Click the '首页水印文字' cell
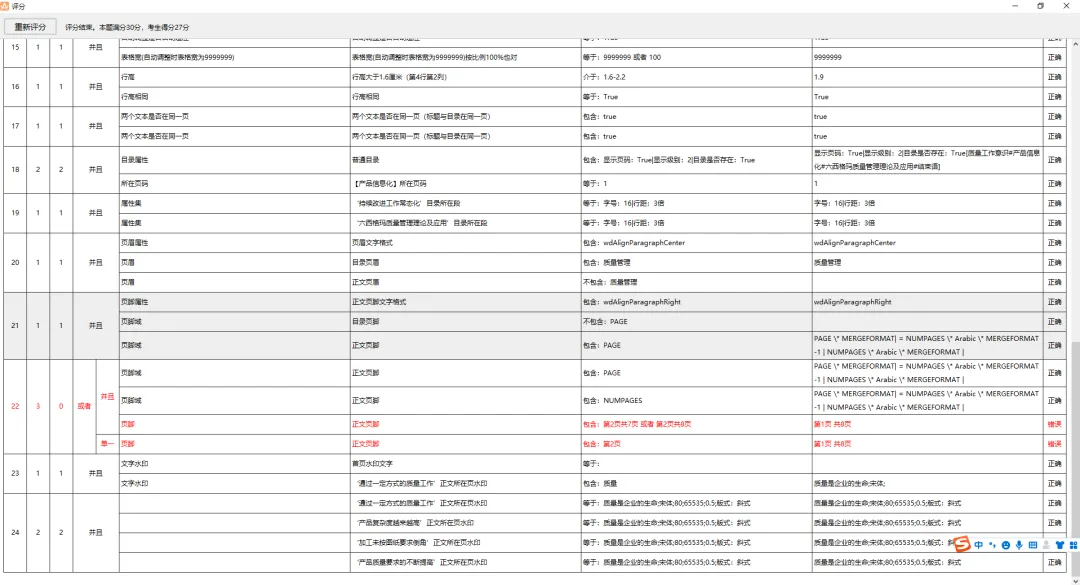Image resolution: width=1080 pixels, height=585 pixels. [465, 464]
